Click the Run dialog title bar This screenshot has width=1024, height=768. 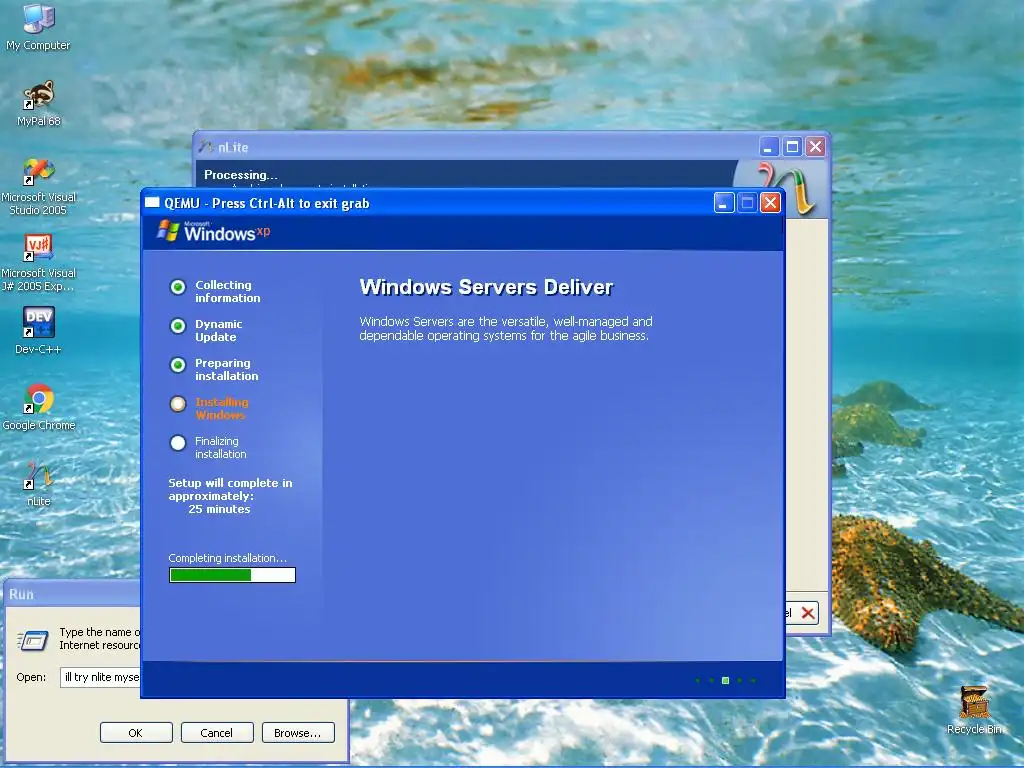pos(72,594)
